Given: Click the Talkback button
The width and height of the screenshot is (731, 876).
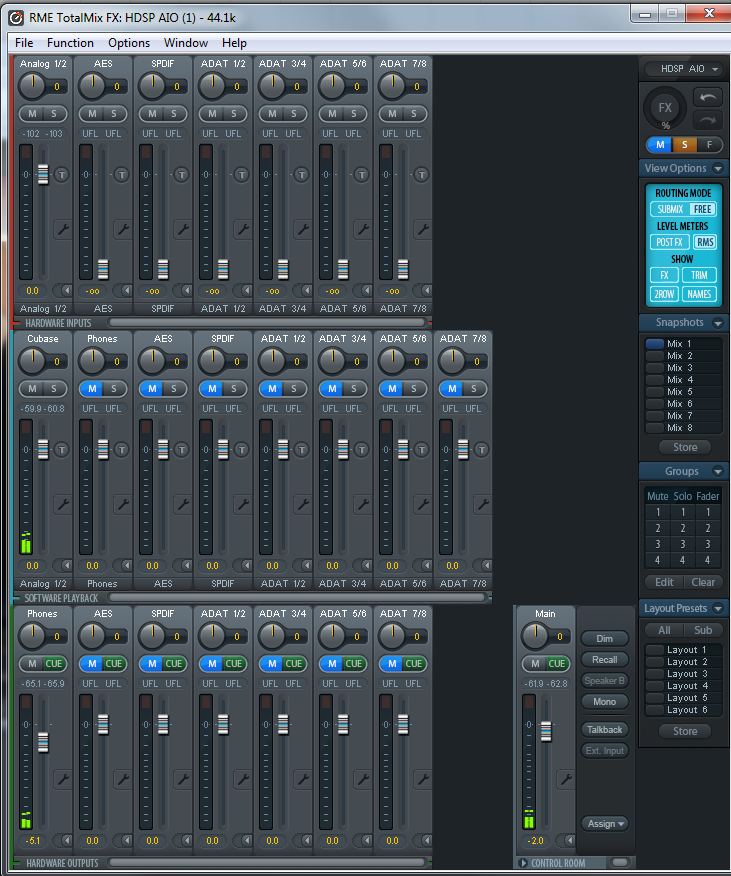Looking at the screenshot, I should 605,730.
